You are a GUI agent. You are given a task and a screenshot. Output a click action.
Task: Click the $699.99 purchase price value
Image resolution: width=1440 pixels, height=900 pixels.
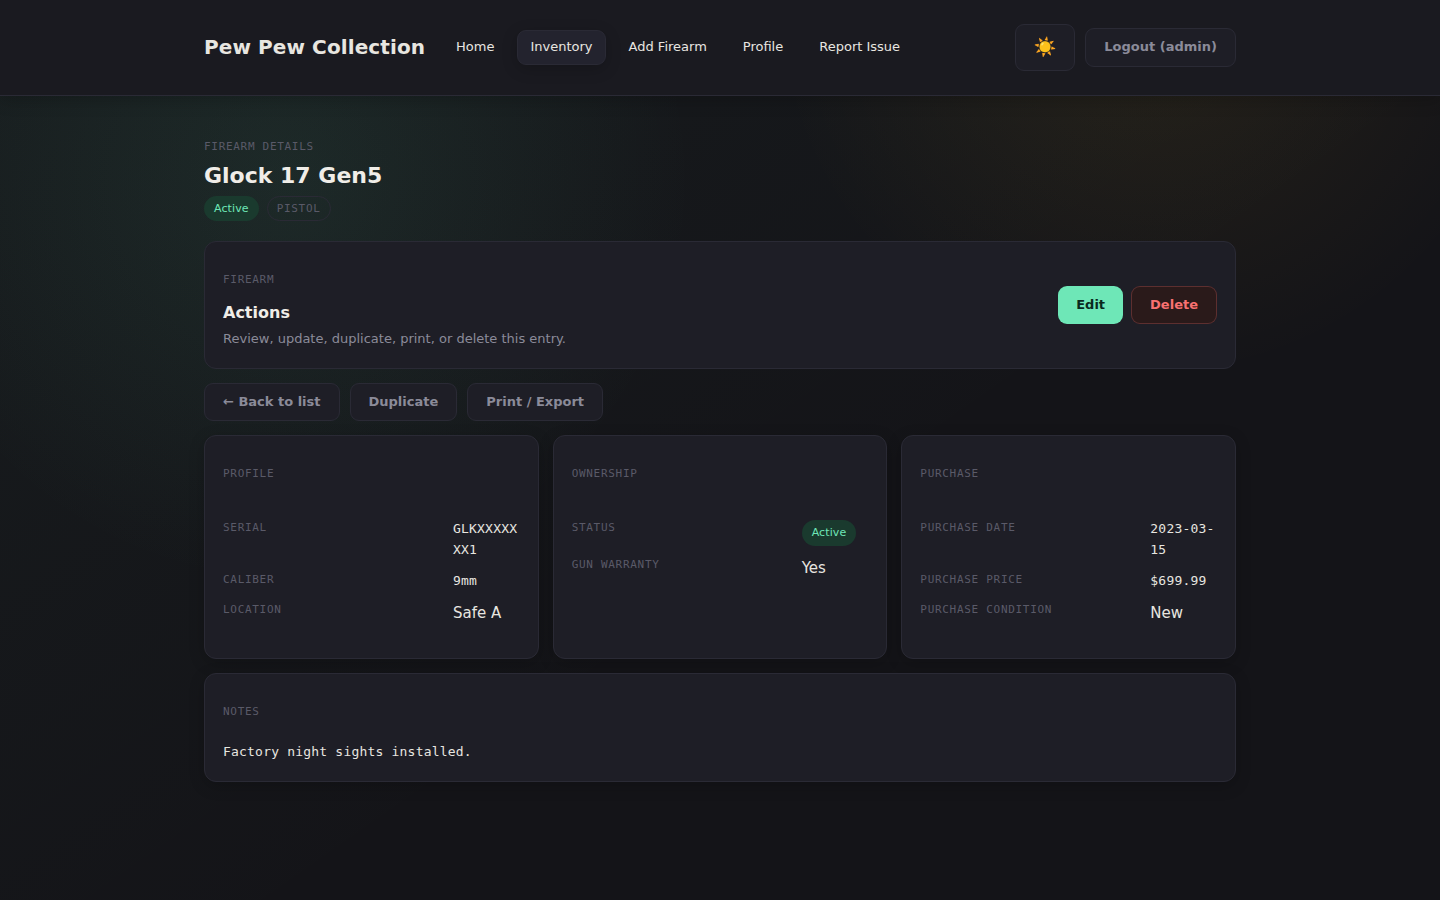click(1178, 581)
